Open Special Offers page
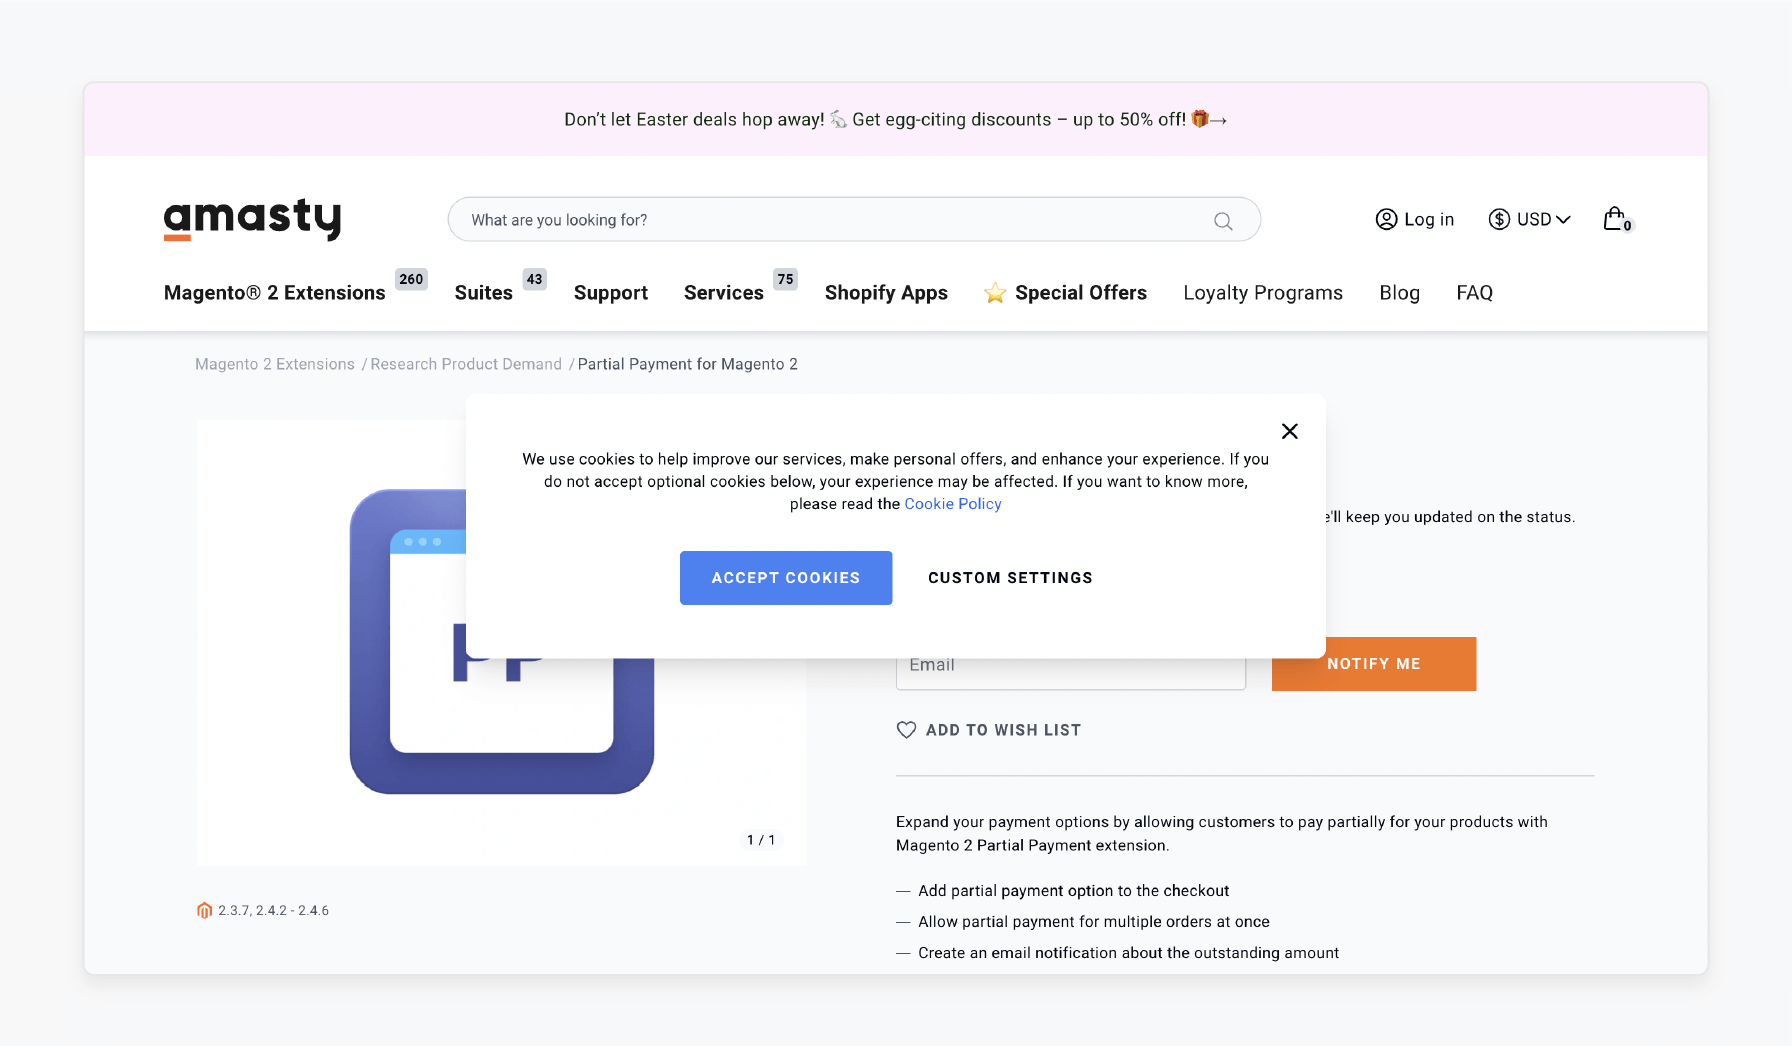Screen dimensions: 1792x1046 pos(1081,293)
